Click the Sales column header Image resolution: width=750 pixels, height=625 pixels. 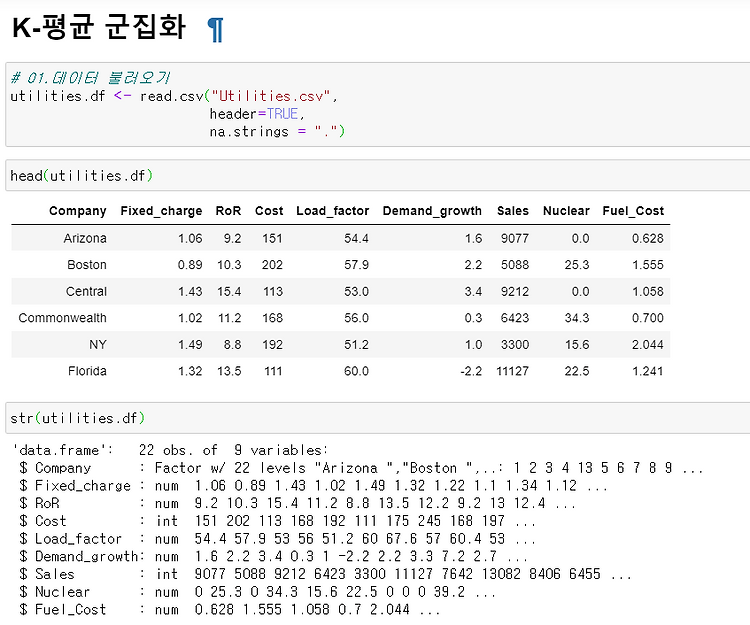tap(513, 211)
